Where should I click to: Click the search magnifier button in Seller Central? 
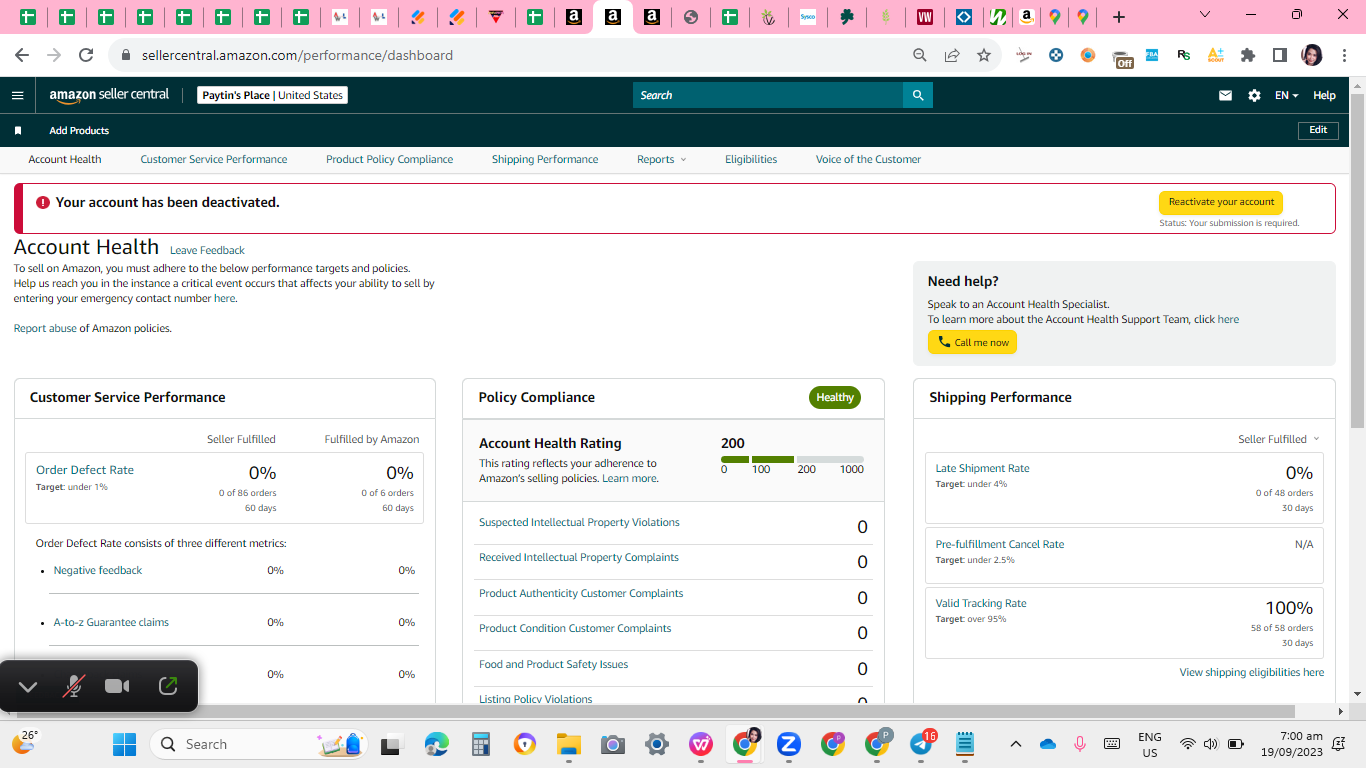[x=918, y=95]
